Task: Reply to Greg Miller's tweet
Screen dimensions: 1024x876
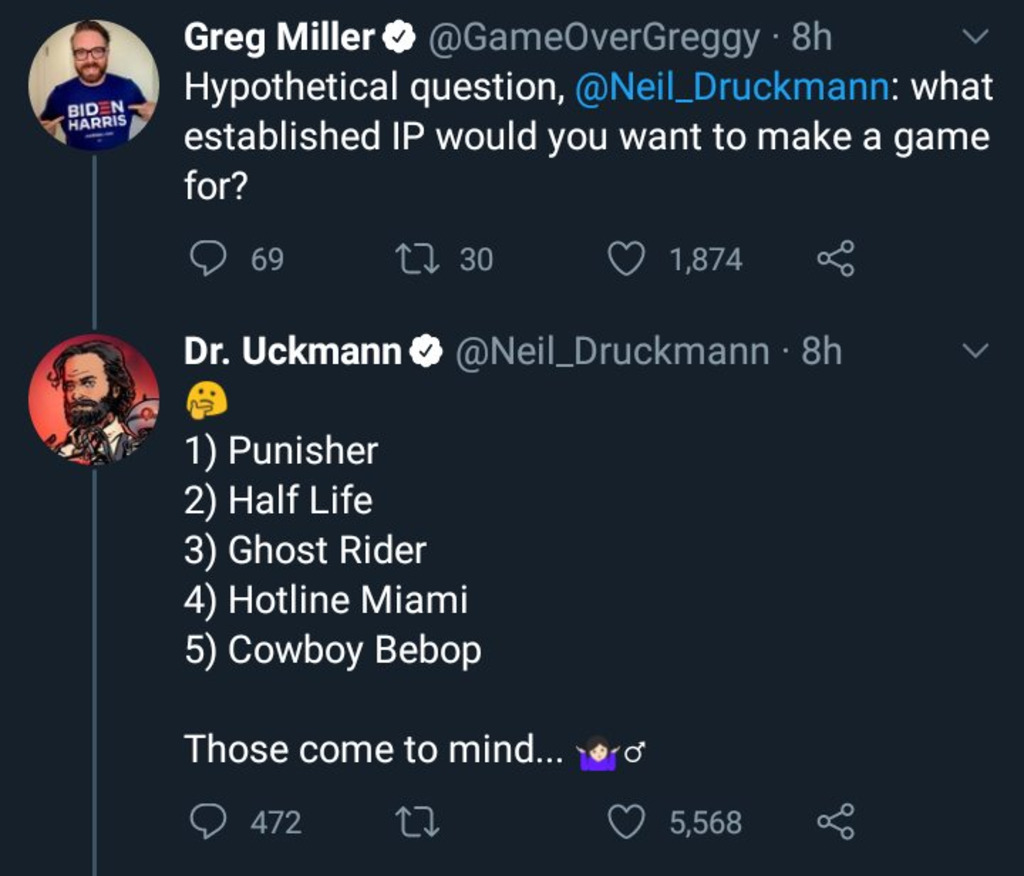Action: point(208,259)
